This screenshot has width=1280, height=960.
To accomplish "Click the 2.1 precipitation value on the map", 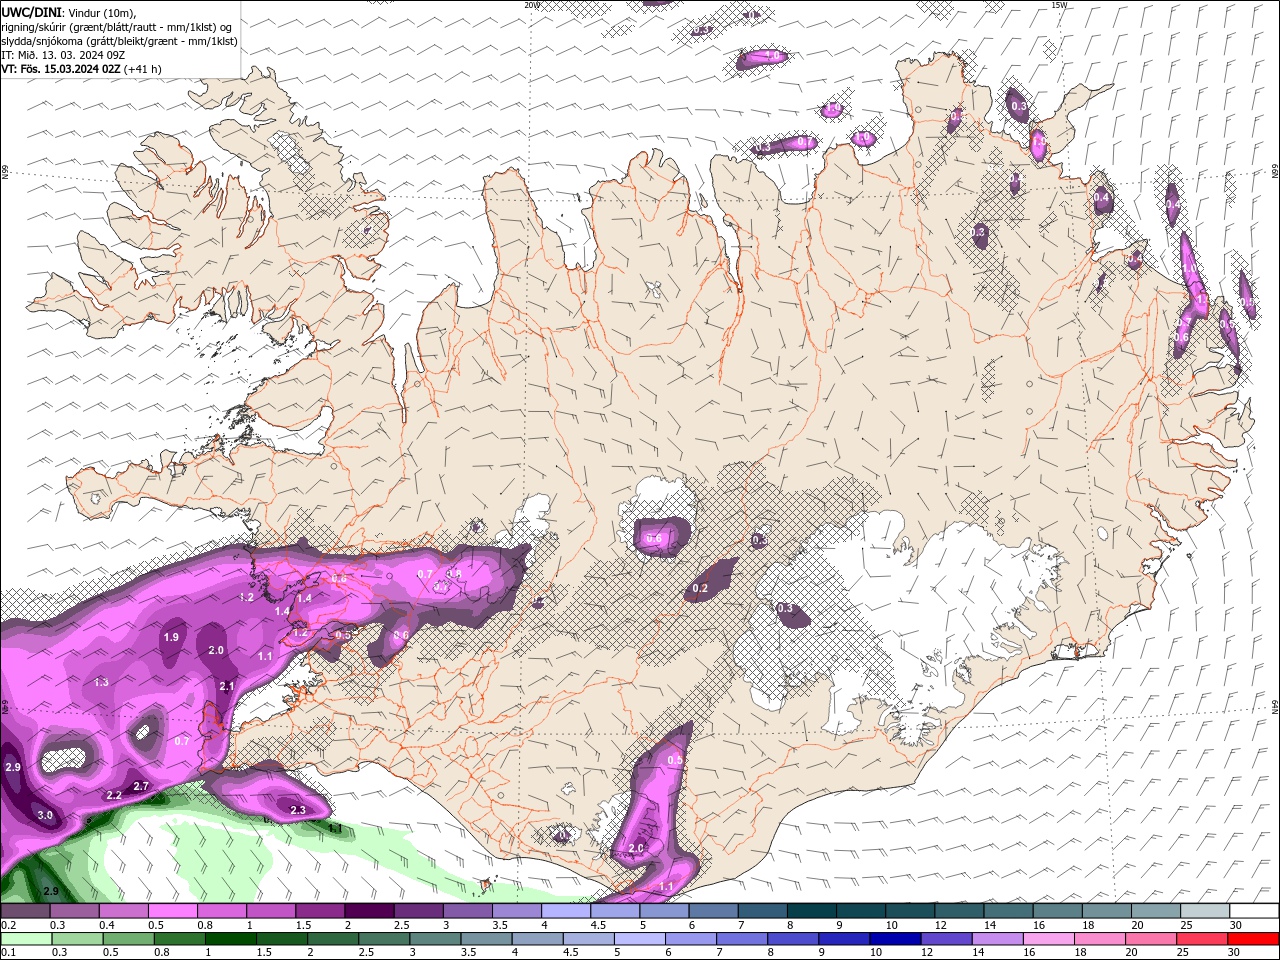I will coord(227,686).
